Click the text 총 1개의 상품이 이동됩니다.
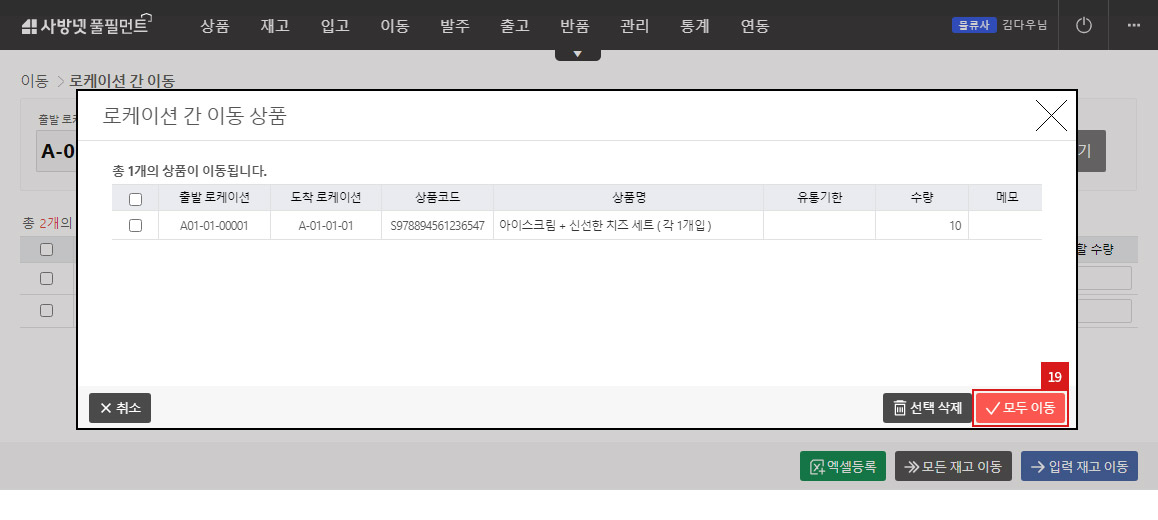 pyautogui.click(x=189, y=171)
